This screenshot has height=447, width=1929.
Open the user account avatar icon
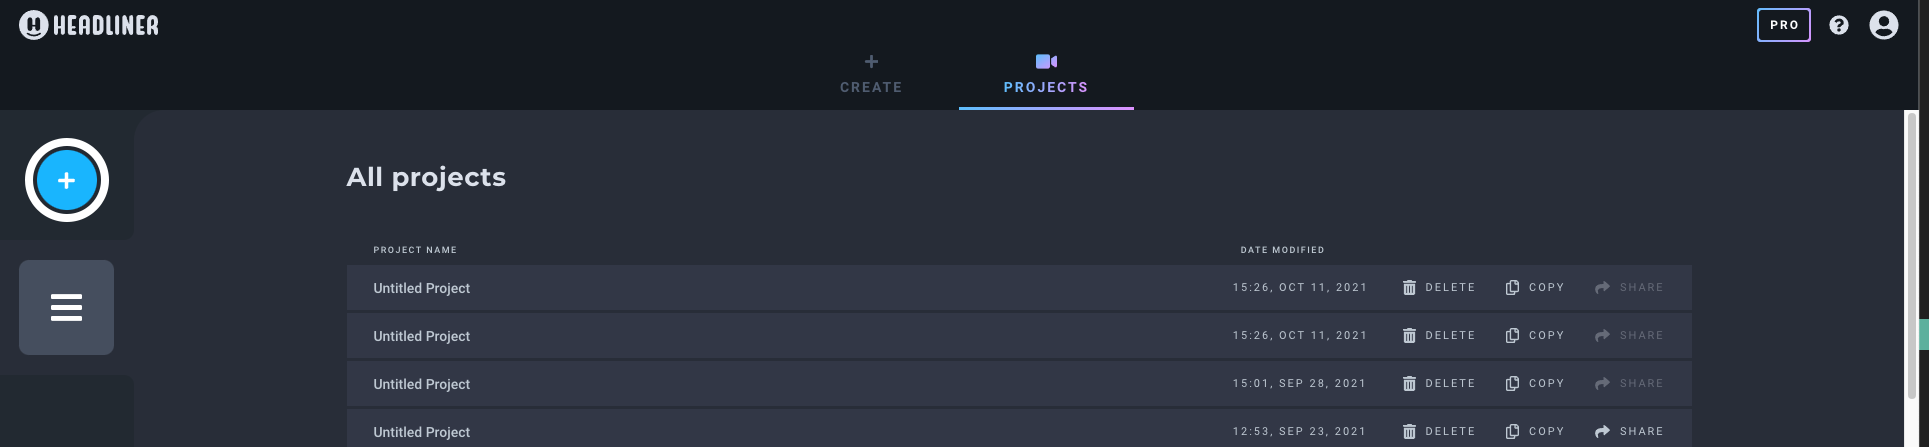1883,25
